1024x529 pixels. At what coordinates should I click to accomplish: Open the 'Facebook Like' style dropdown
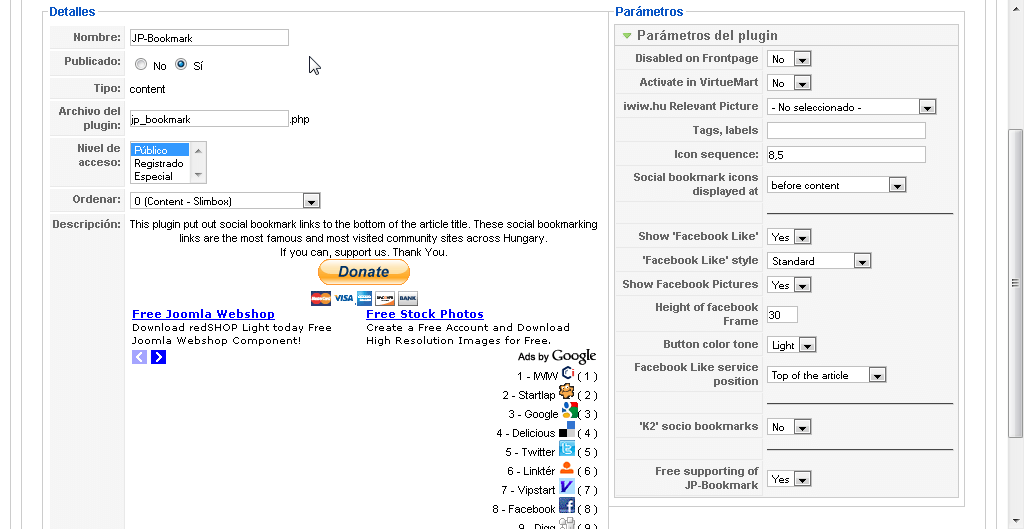pyautogui.click(x=820, y=261)
